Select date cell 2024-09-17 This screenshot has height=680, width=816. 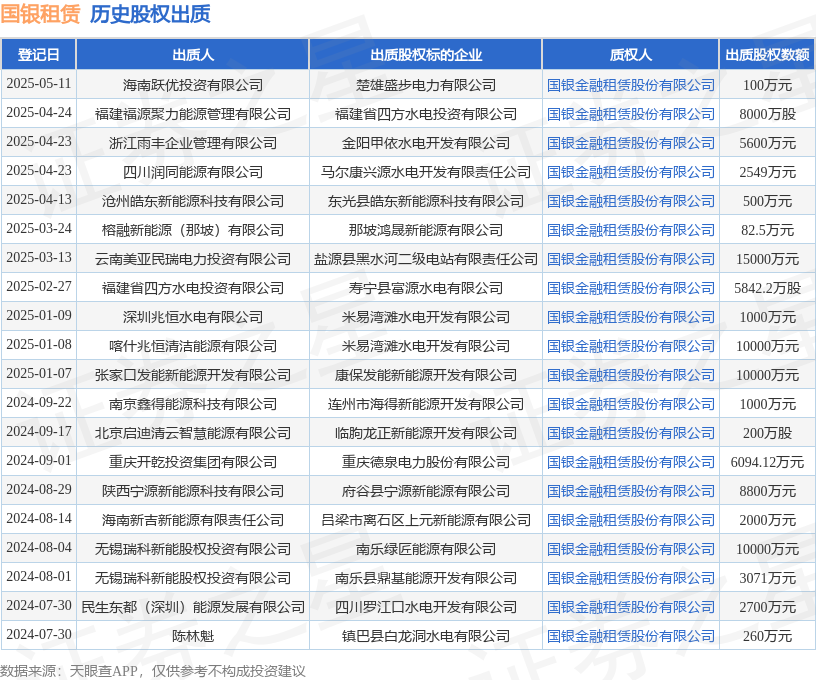coord(39,432)
